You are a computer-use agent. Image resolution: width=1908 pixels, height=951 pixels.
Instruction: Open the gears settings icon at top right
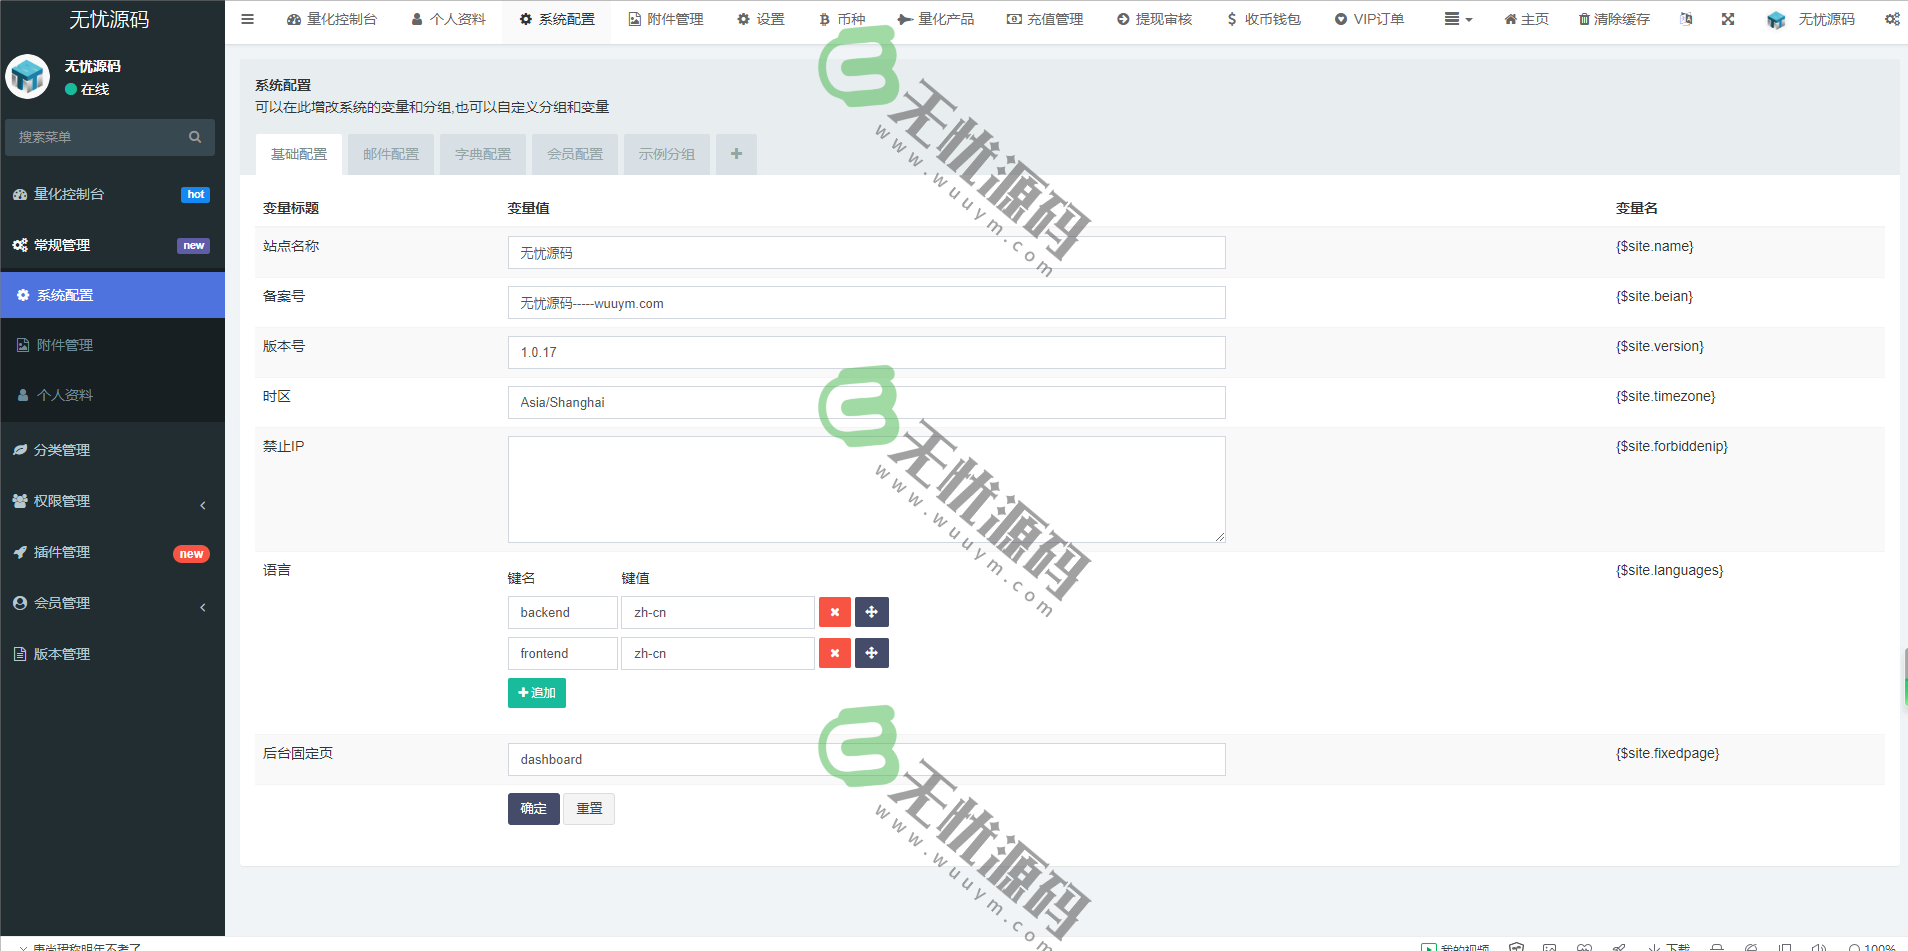pos(1891,18)
